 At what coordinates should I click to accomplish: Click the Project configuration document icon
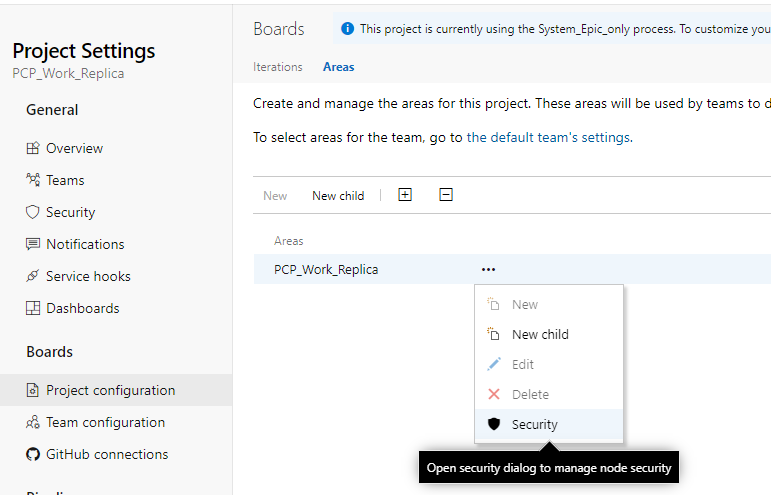[x=32, y=390]
